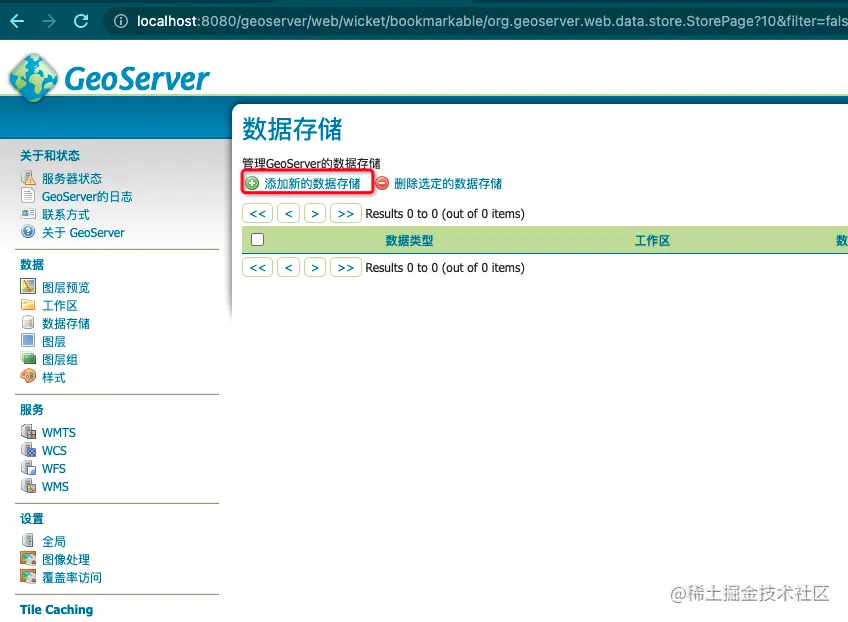The image size is (848, 622).
Task: Click the GeoServer logs document icon
Action: pyautogui.click(x=28, y=195)
